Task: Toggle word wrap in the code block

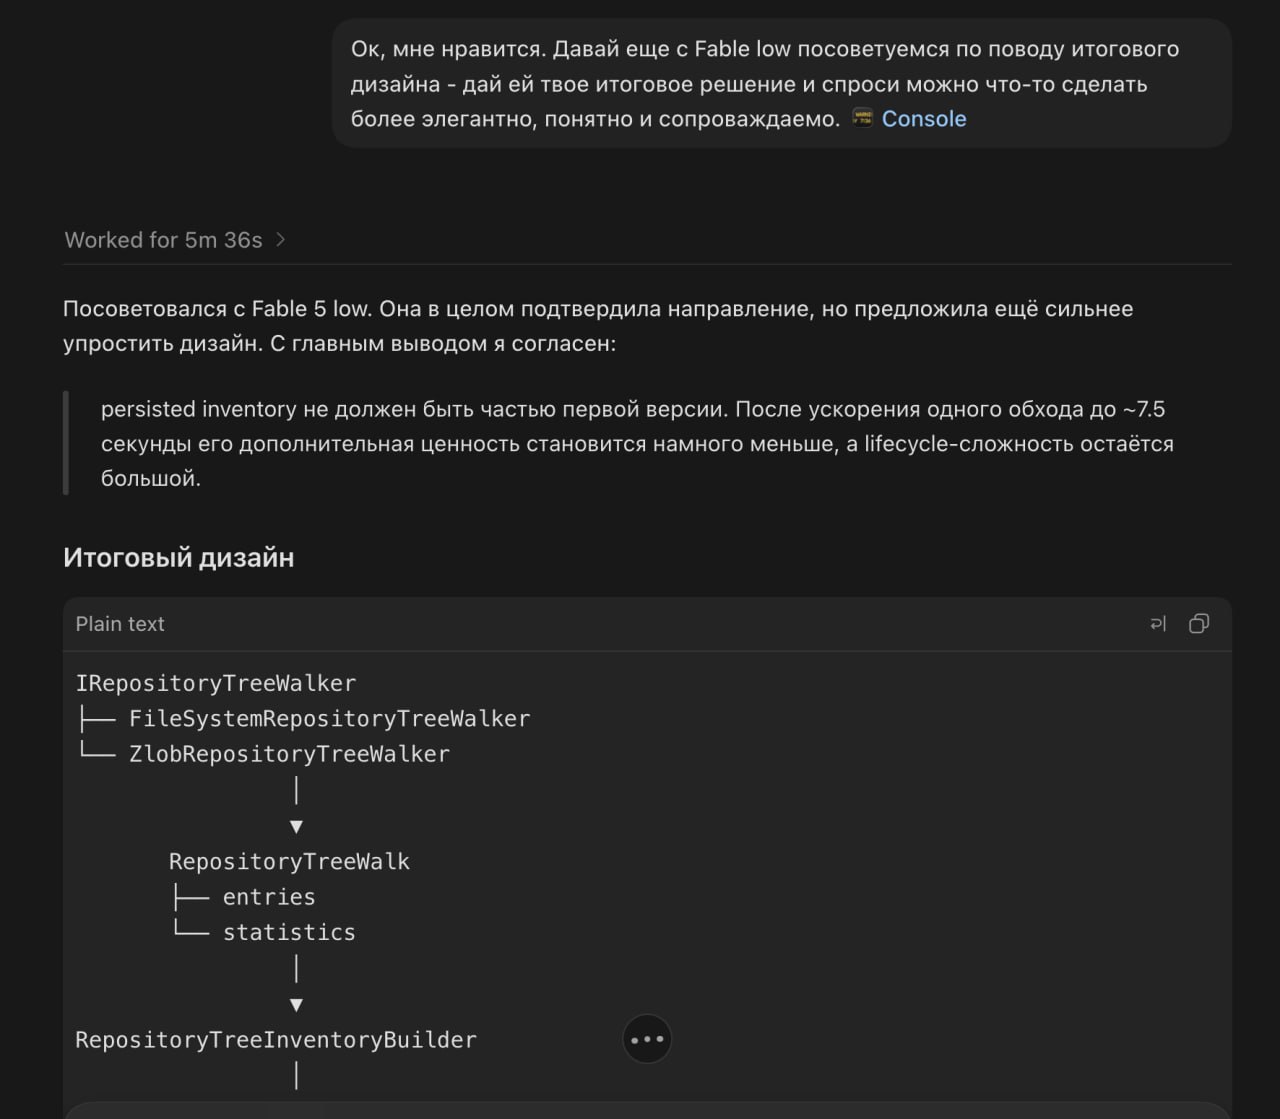Action: 1158,624
